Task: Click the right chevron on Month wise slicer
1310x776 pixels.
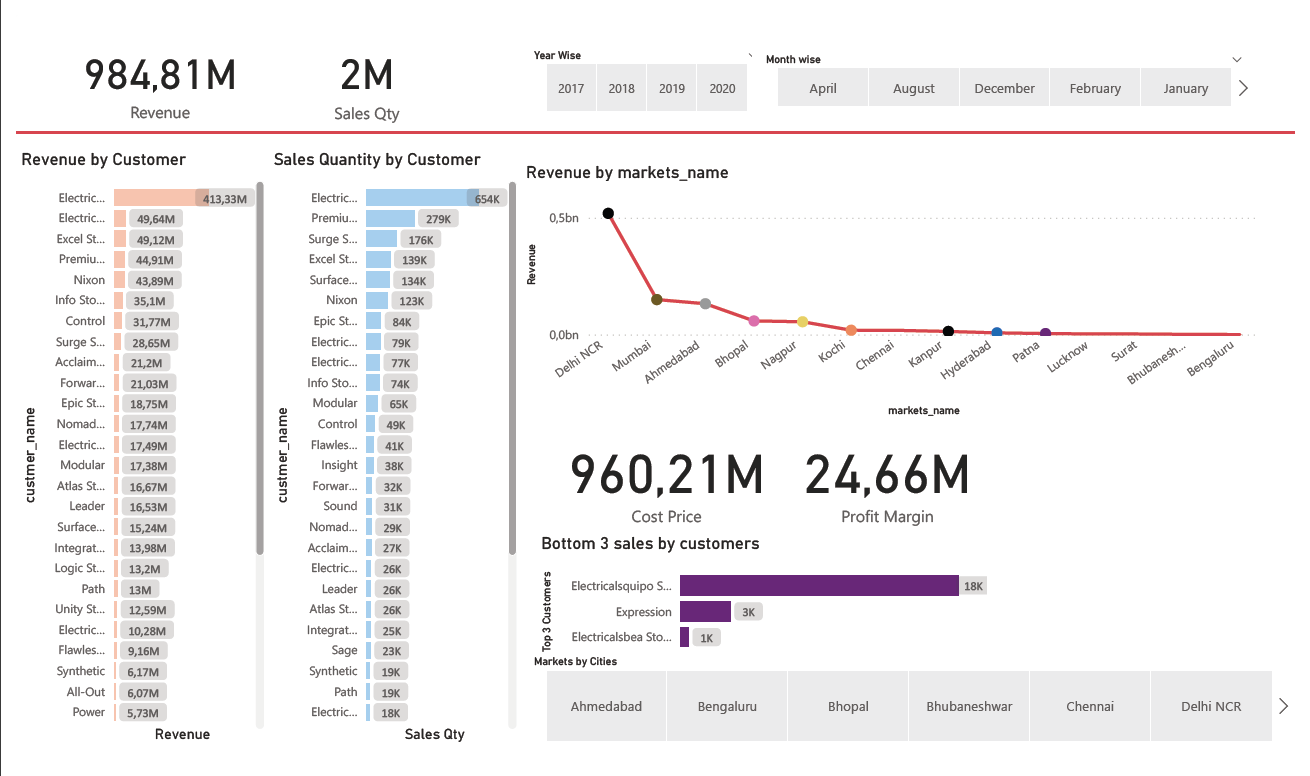Action: pos(1243,87)
